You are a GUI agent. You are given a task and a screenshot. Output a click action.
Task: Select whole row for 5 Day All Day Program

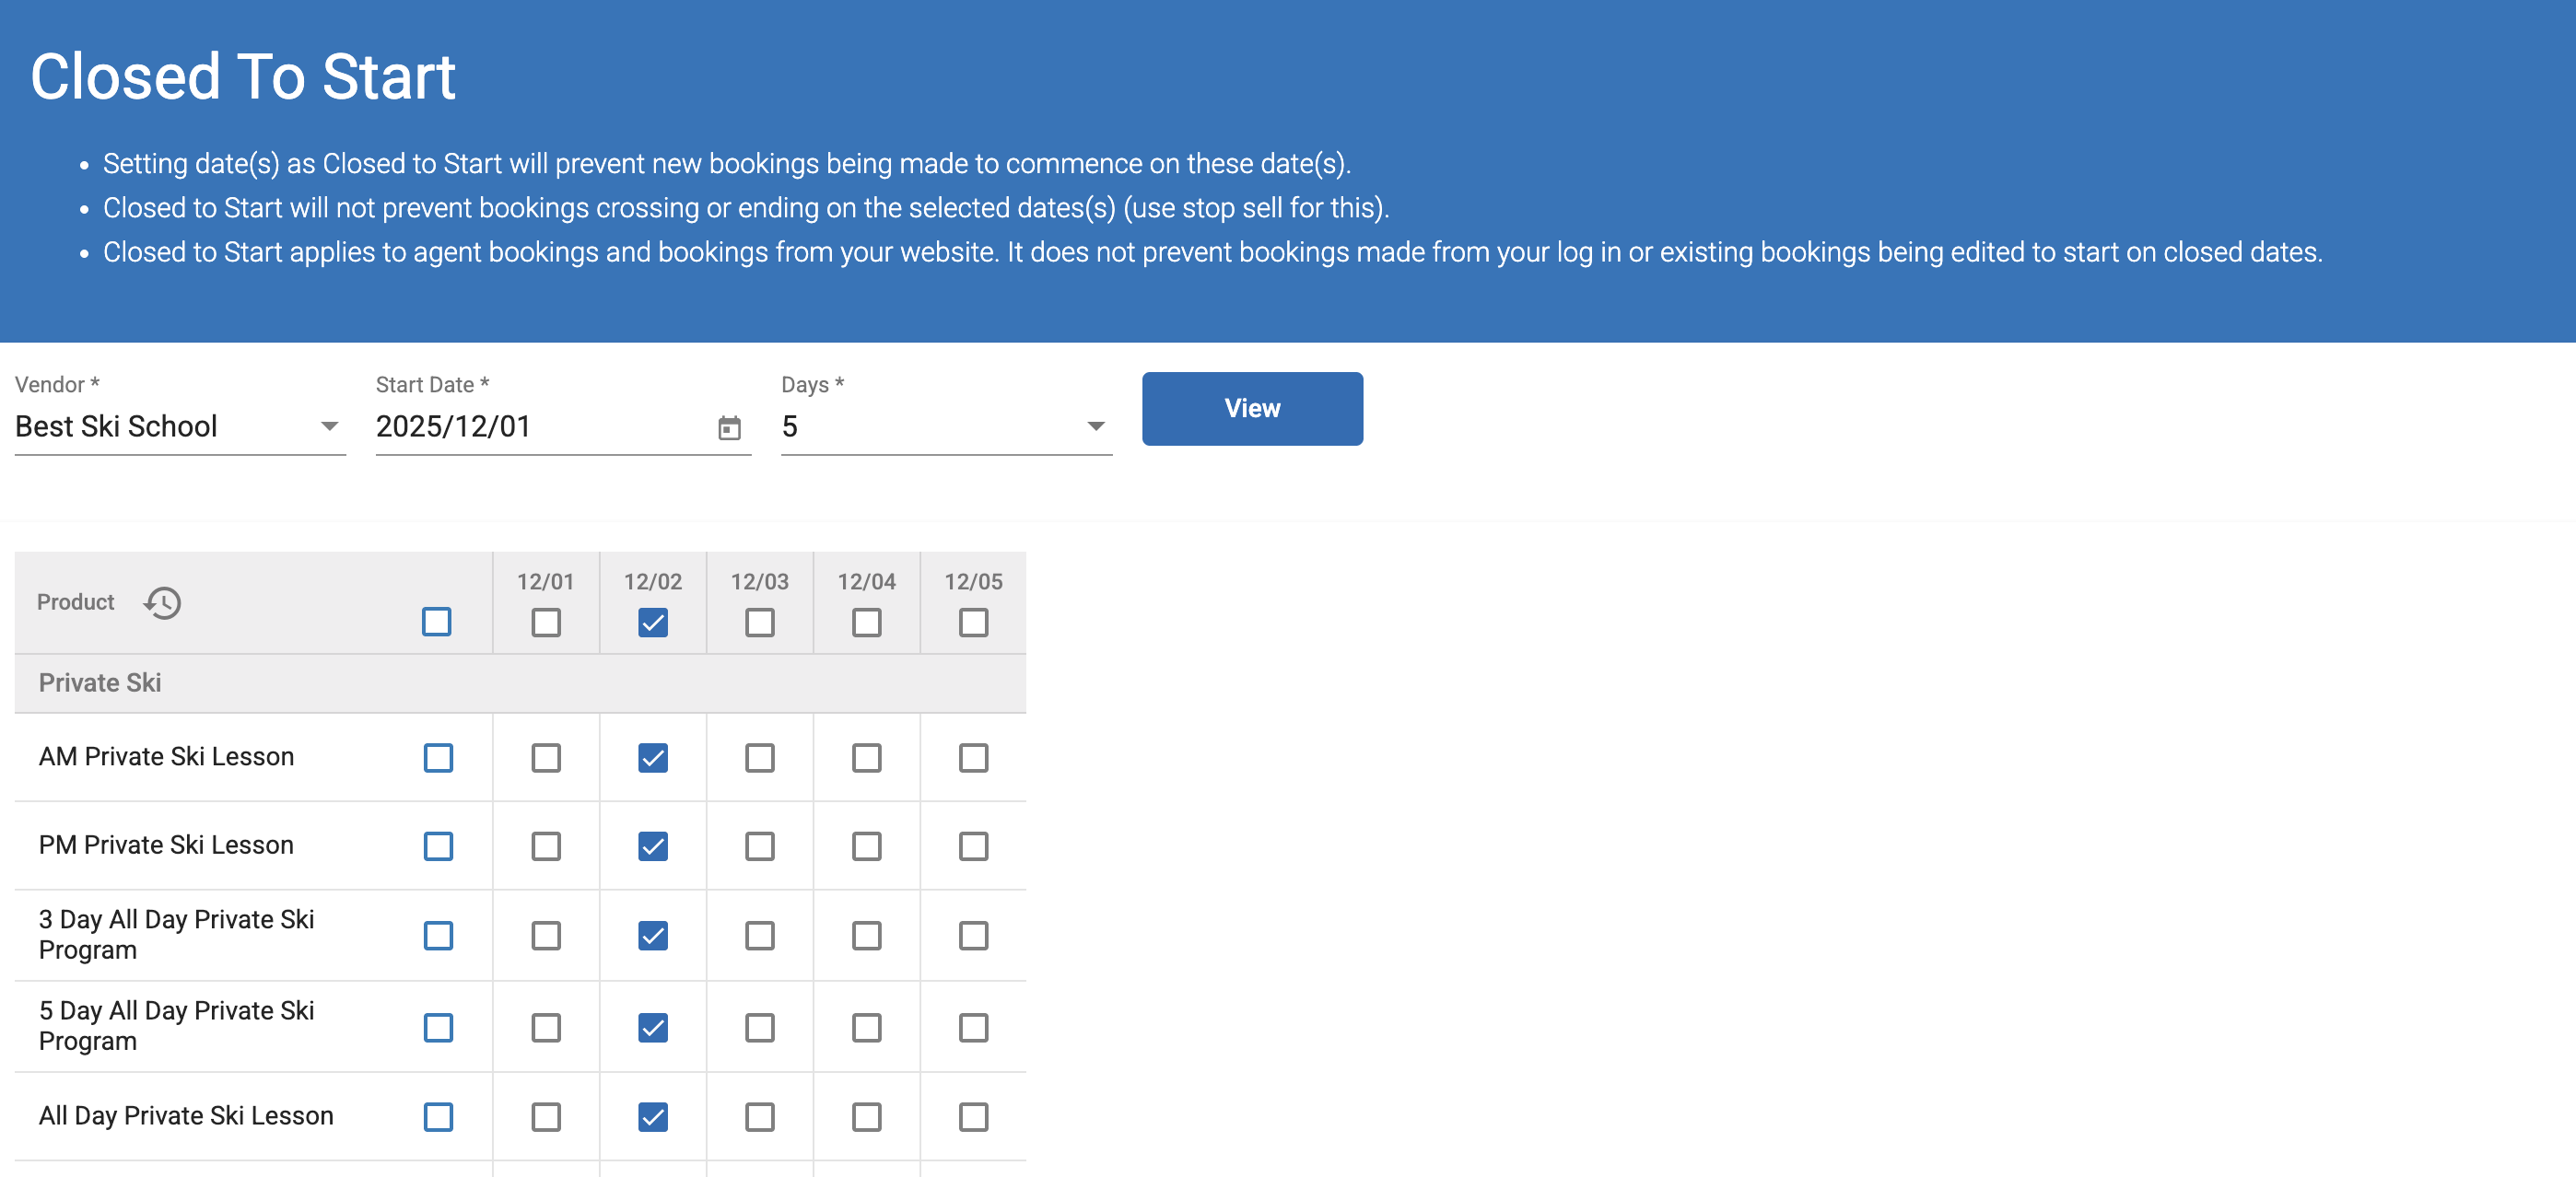point(438,1028)
